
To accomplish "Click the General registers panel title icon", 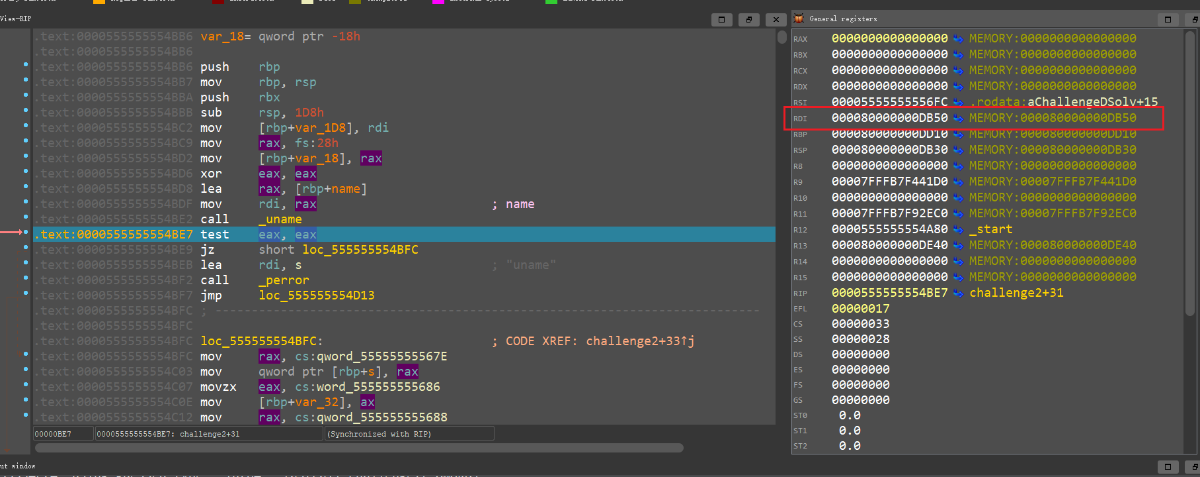I will (799, 19).
